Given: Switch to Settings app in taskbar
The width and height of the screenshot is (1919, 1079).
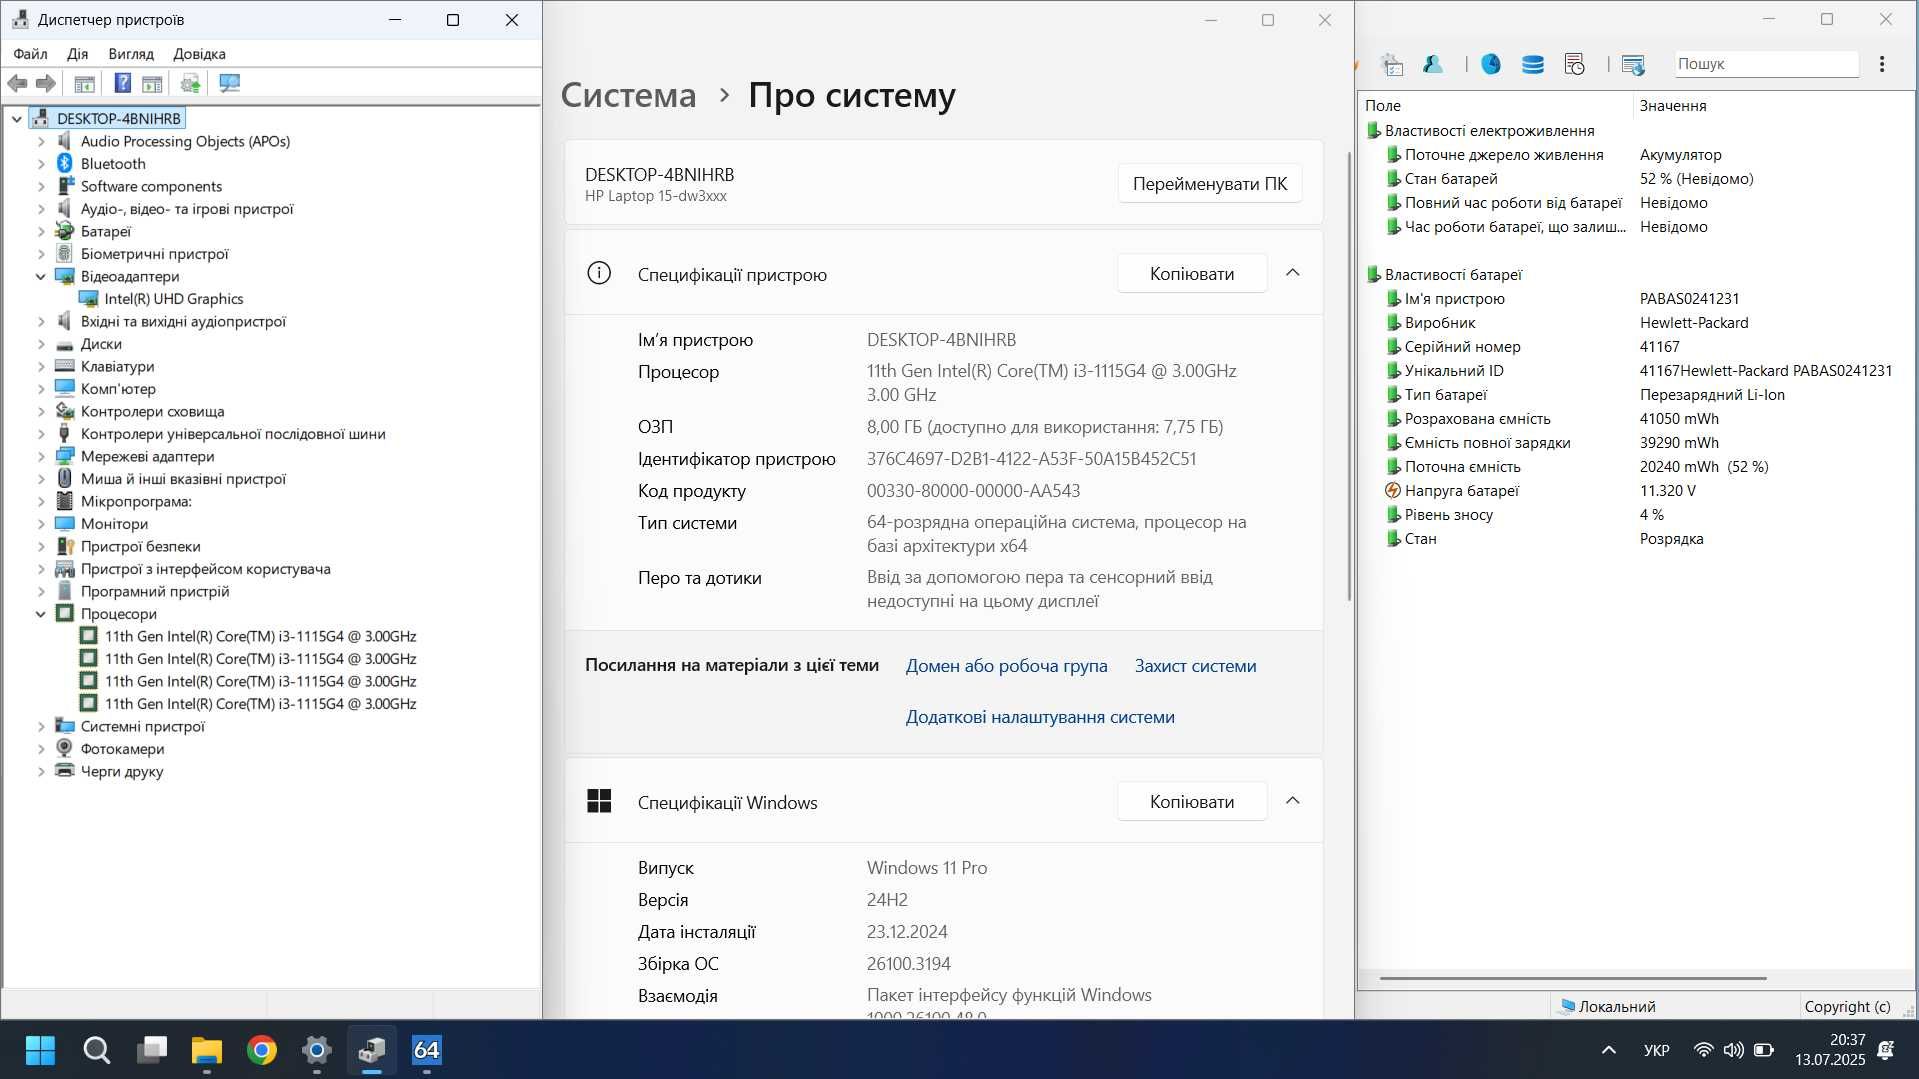Looking at the screenshot, I should tap(317, 1050).
